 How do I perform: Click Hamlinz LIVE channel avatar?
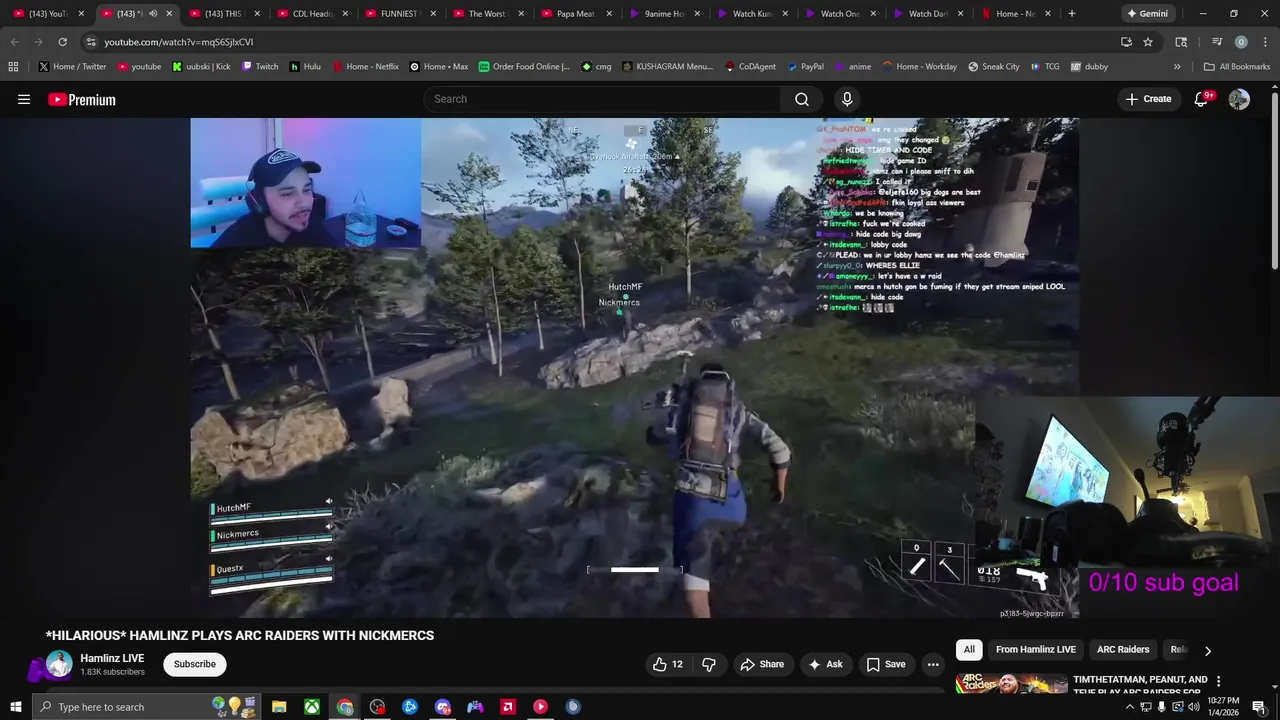[60, 664]
